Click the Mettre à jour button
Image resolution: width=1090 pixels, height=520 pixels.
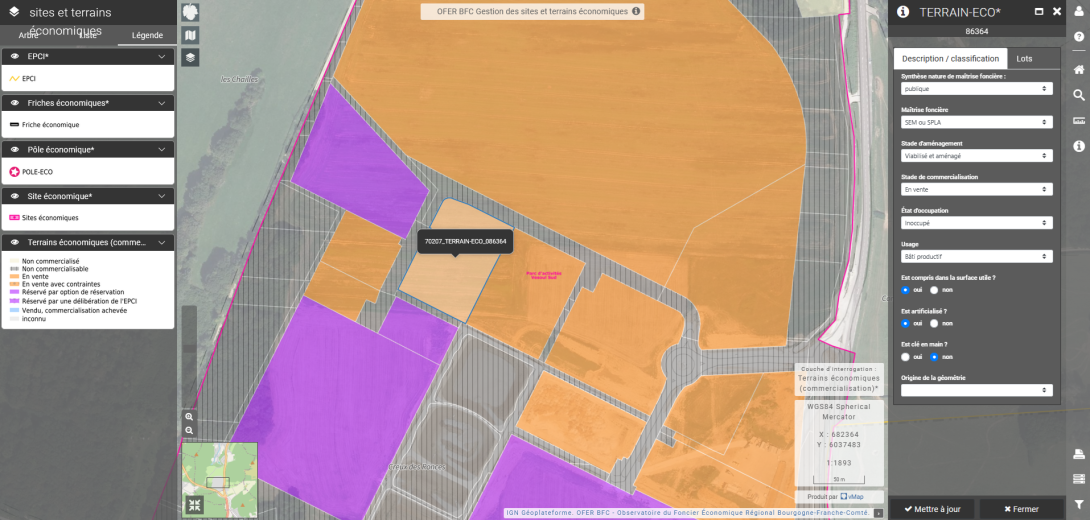tap(932, 509)
